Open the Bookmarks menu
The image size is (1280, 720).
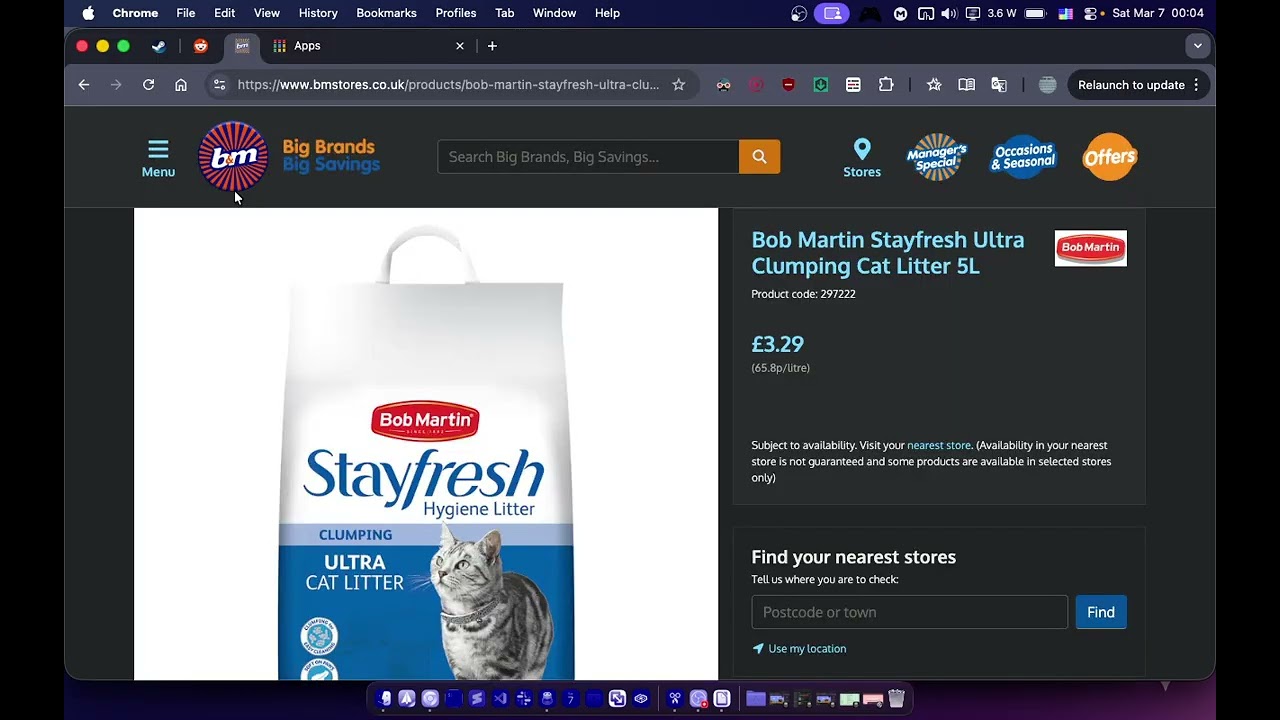386,13
